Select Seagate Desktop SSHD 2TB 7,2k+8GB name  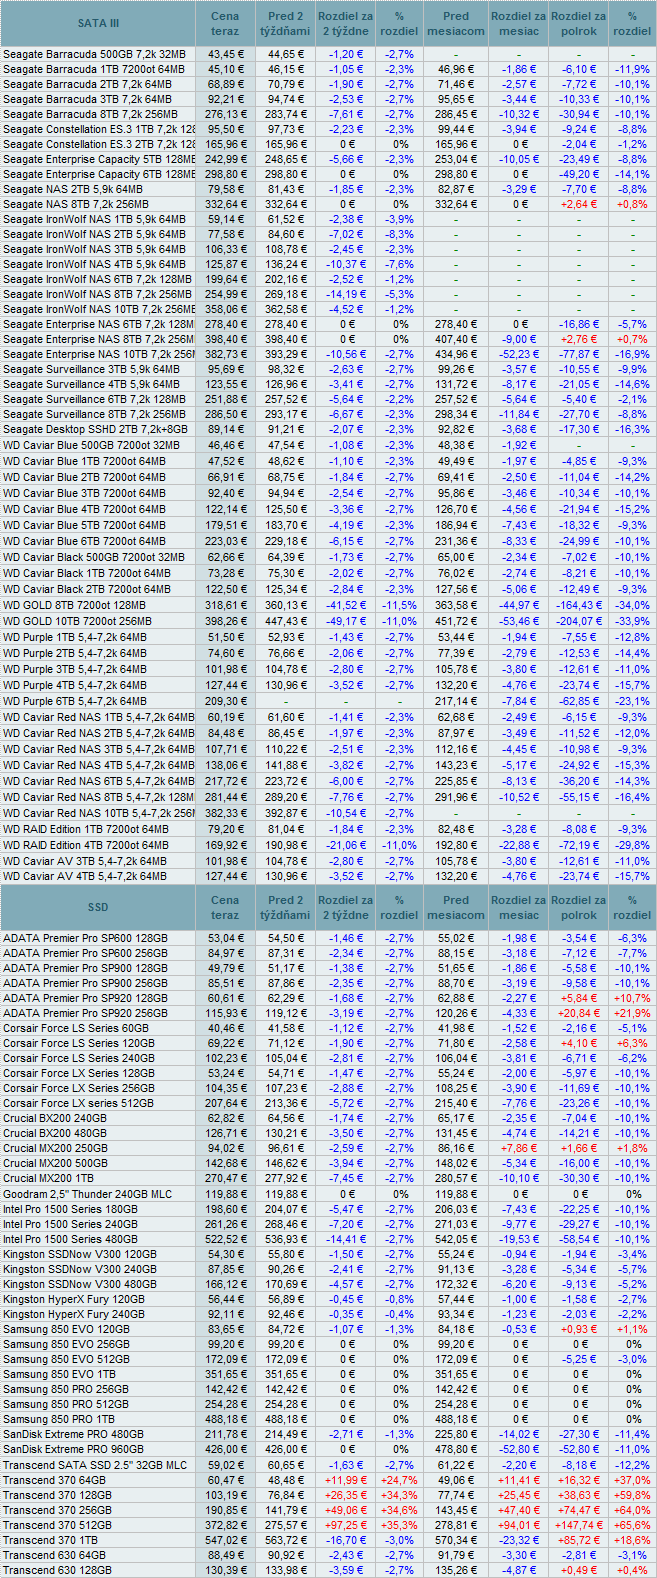pos(94,429)
